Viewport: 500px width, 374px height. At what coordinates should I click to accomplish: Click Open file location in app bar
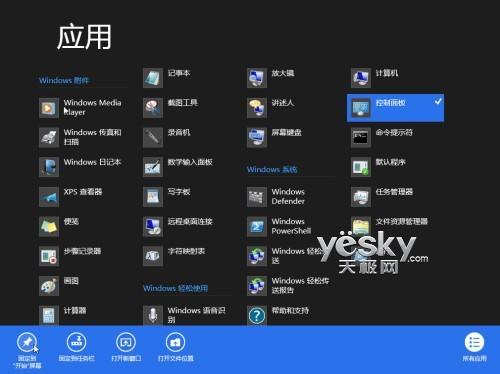(175, 347)
